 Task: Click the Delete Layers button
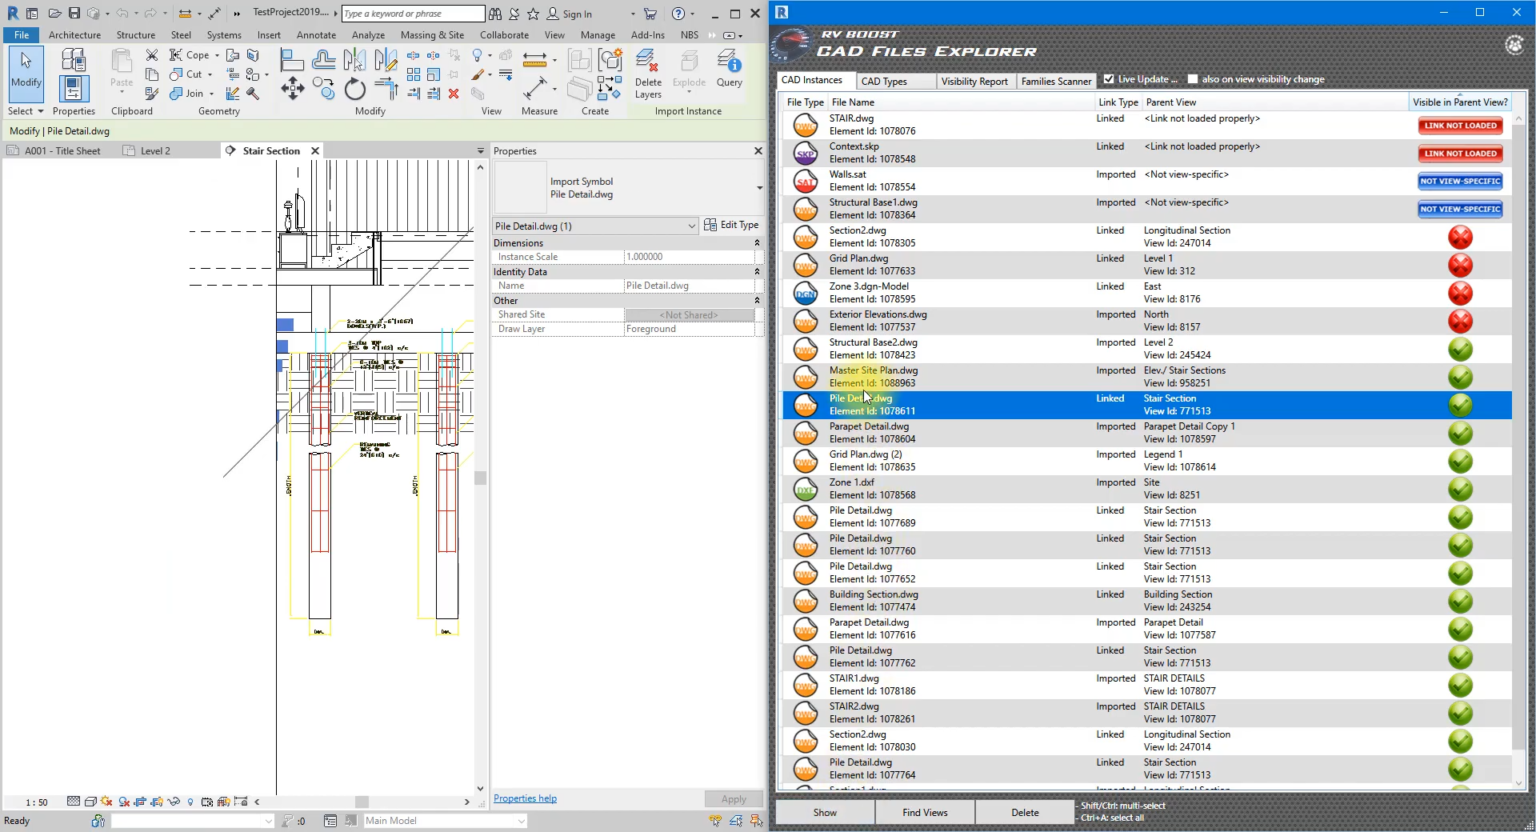tap(648, 74)
